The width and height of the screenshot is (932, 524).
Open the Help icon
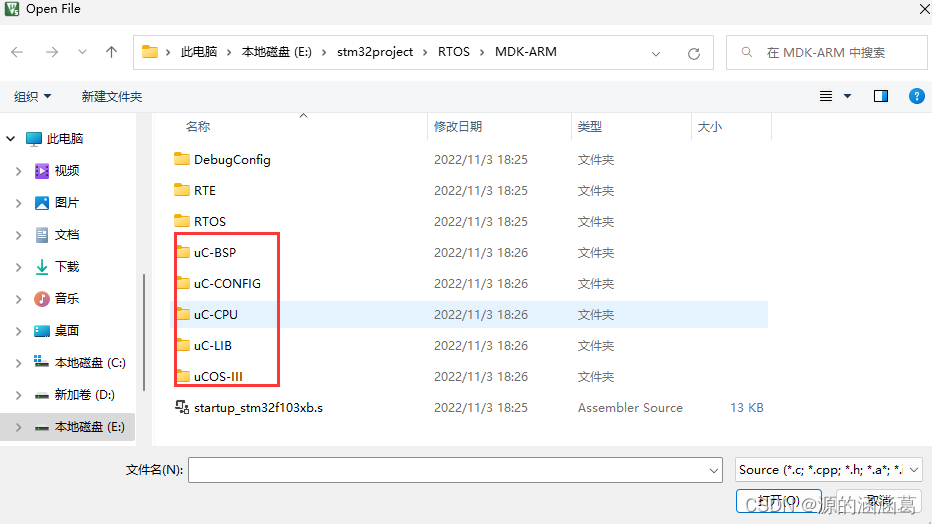(x=917, y=96)
